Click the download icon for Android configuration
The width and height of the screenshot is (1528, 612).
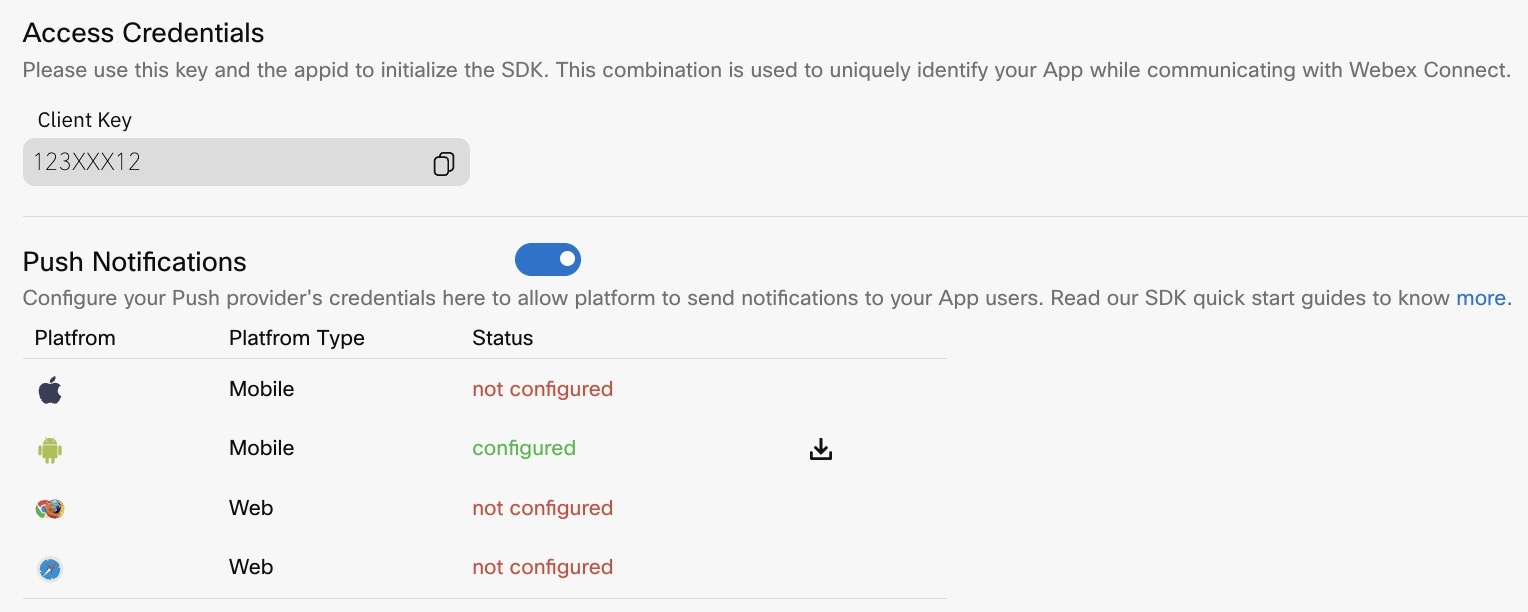pos(820,449)
